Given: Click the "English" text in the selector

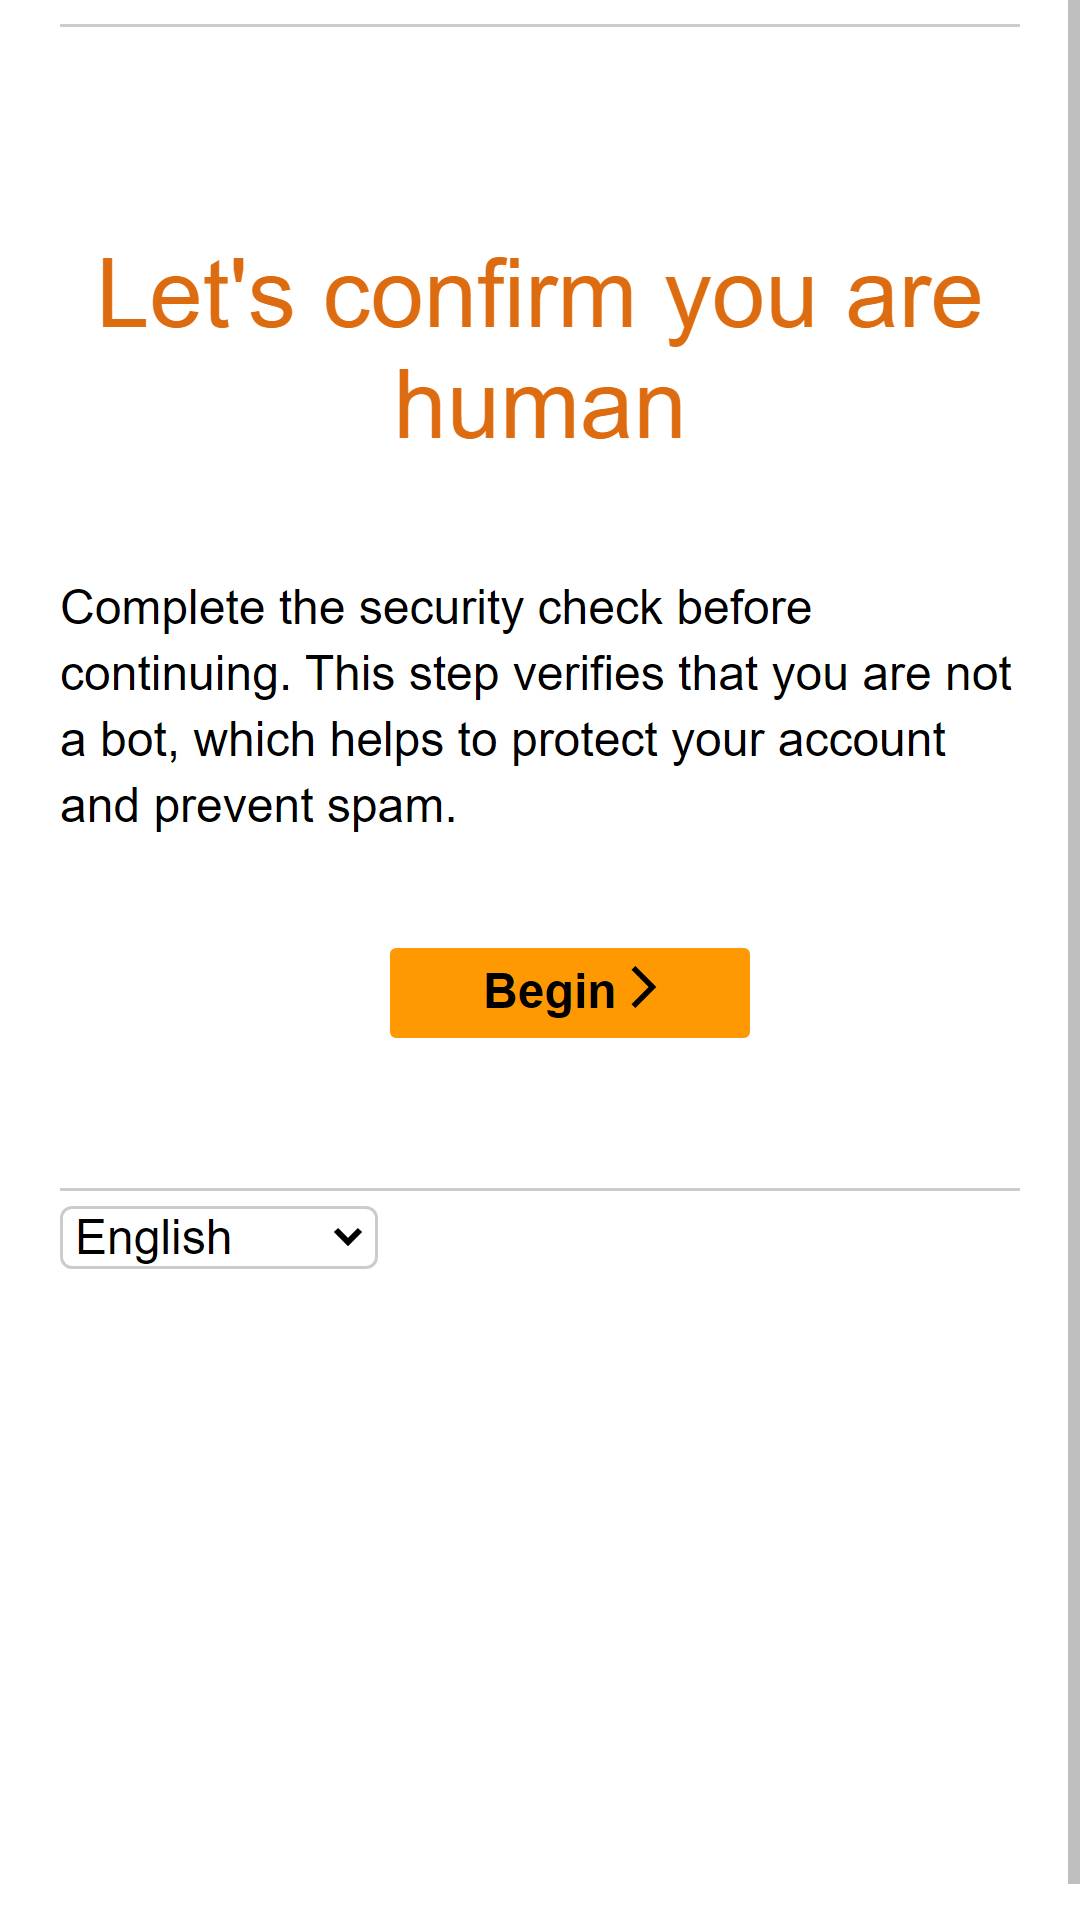Looking at the screenshot, I should click(154, 1237).
